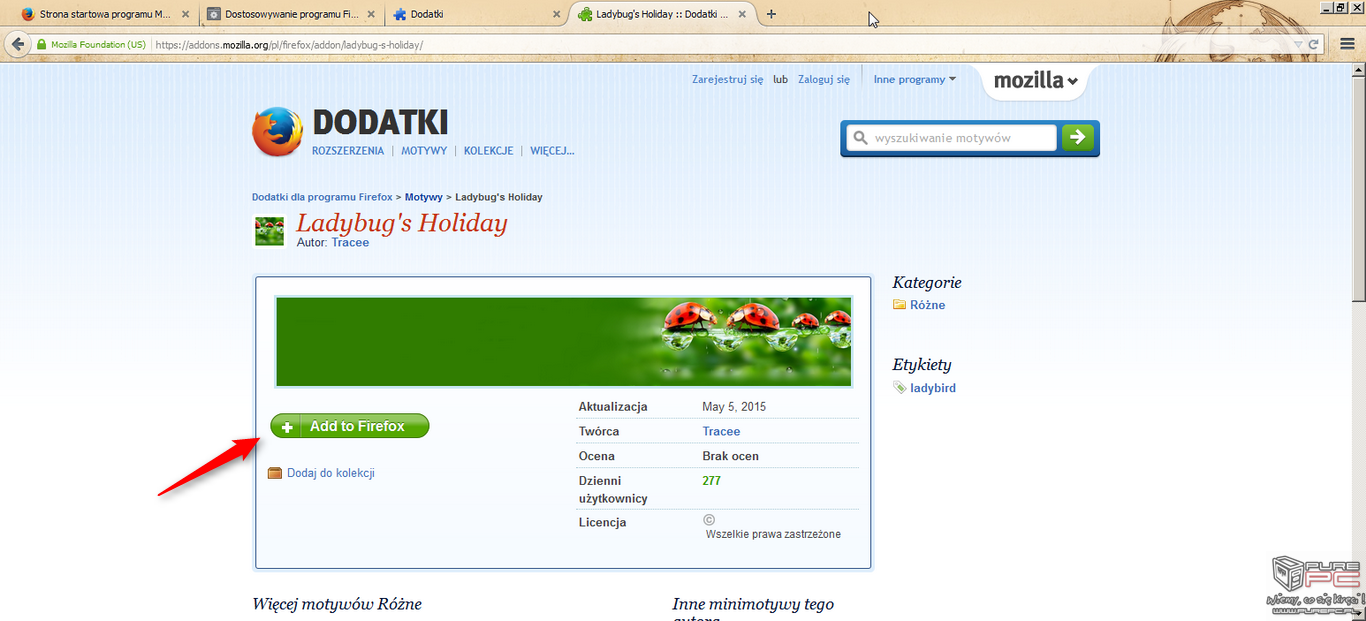1366x621 pixels.
Task: Click the Firefox logo next to DODATKI
Action: pos(277,132)
